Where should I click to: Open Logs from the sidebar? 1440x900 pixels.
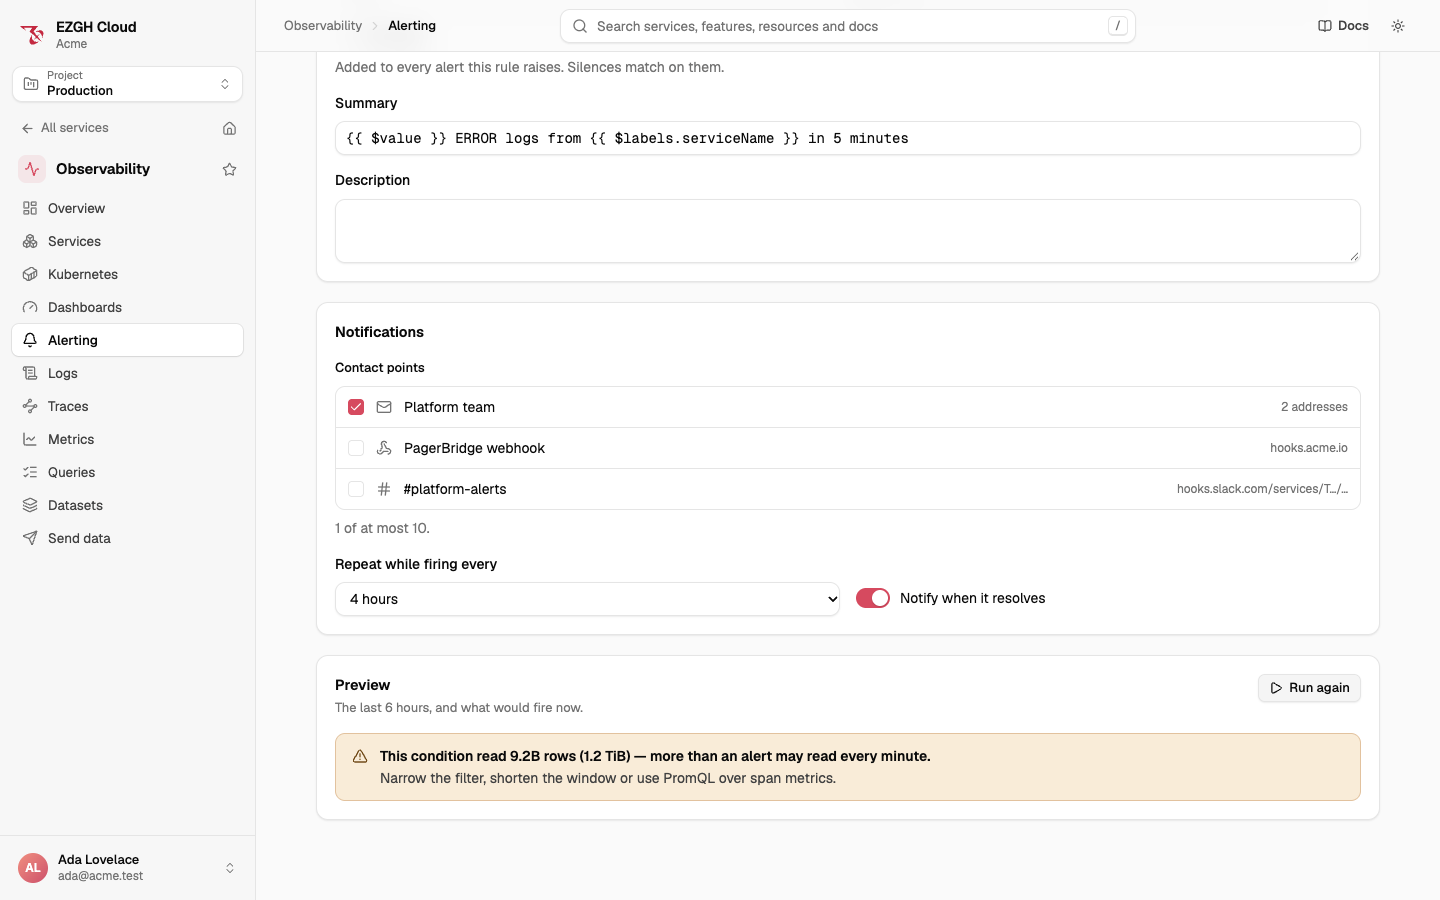(127, 373)
